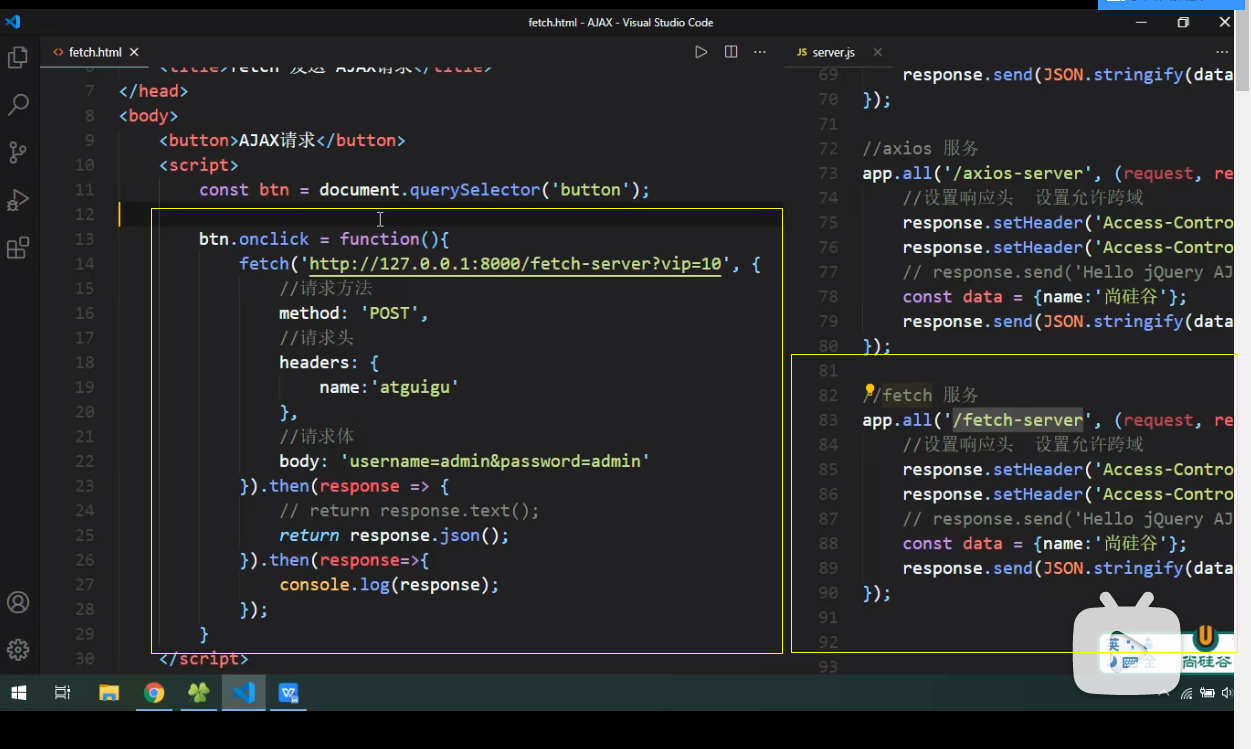Screen dimensions: 1251x749
Task: Open File Explorer from the taskbar
Action: [x=109, y=692]
